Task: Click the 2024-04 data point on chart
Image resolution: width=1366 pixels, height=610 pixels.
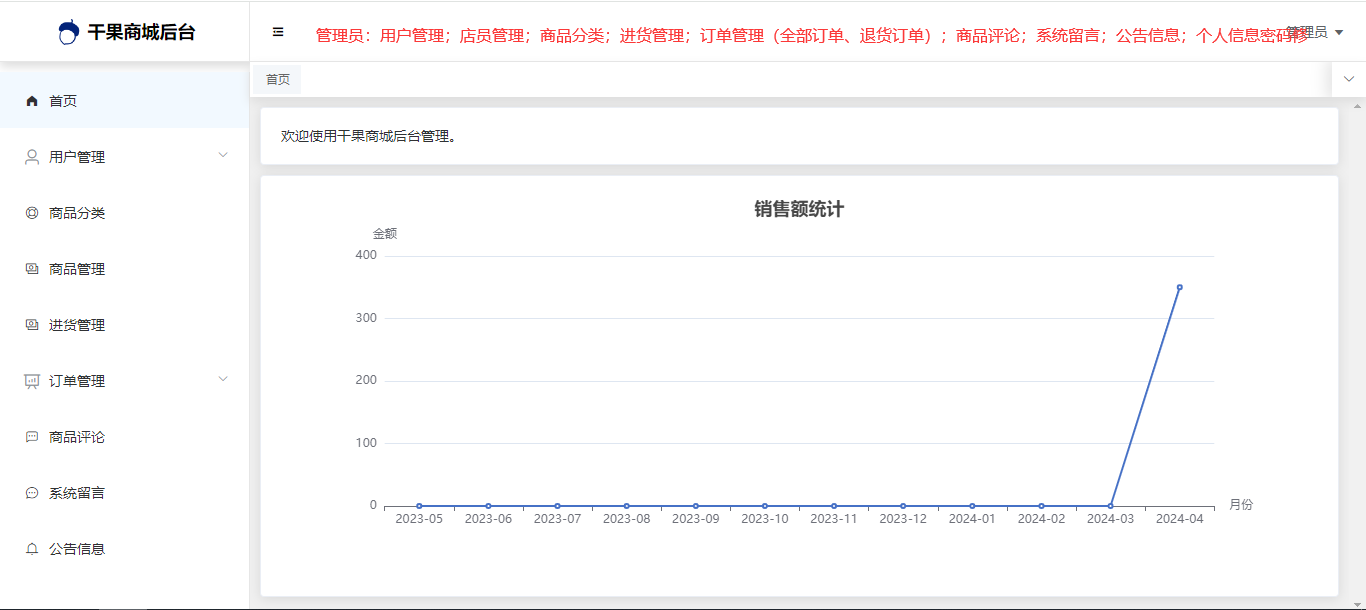Action: (1180, 287)
